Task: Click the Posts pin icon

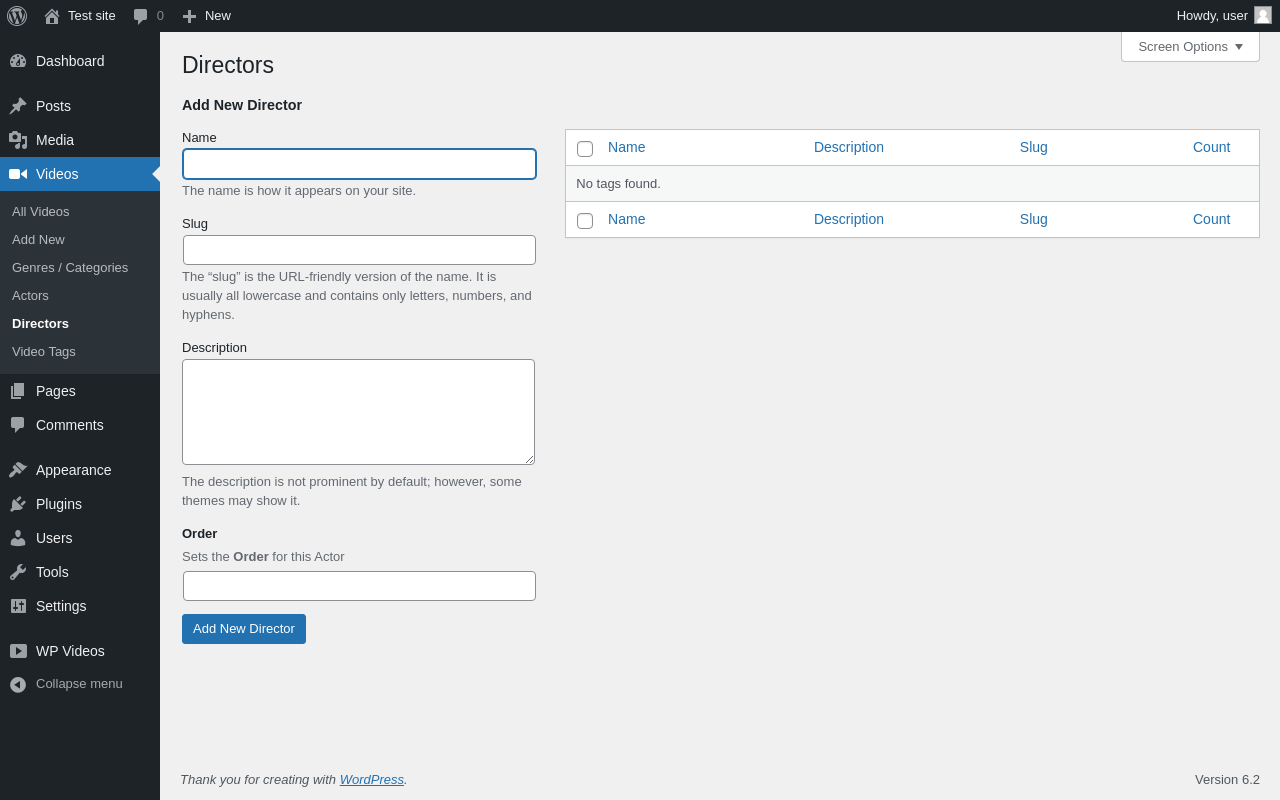Action: point(18,106)
